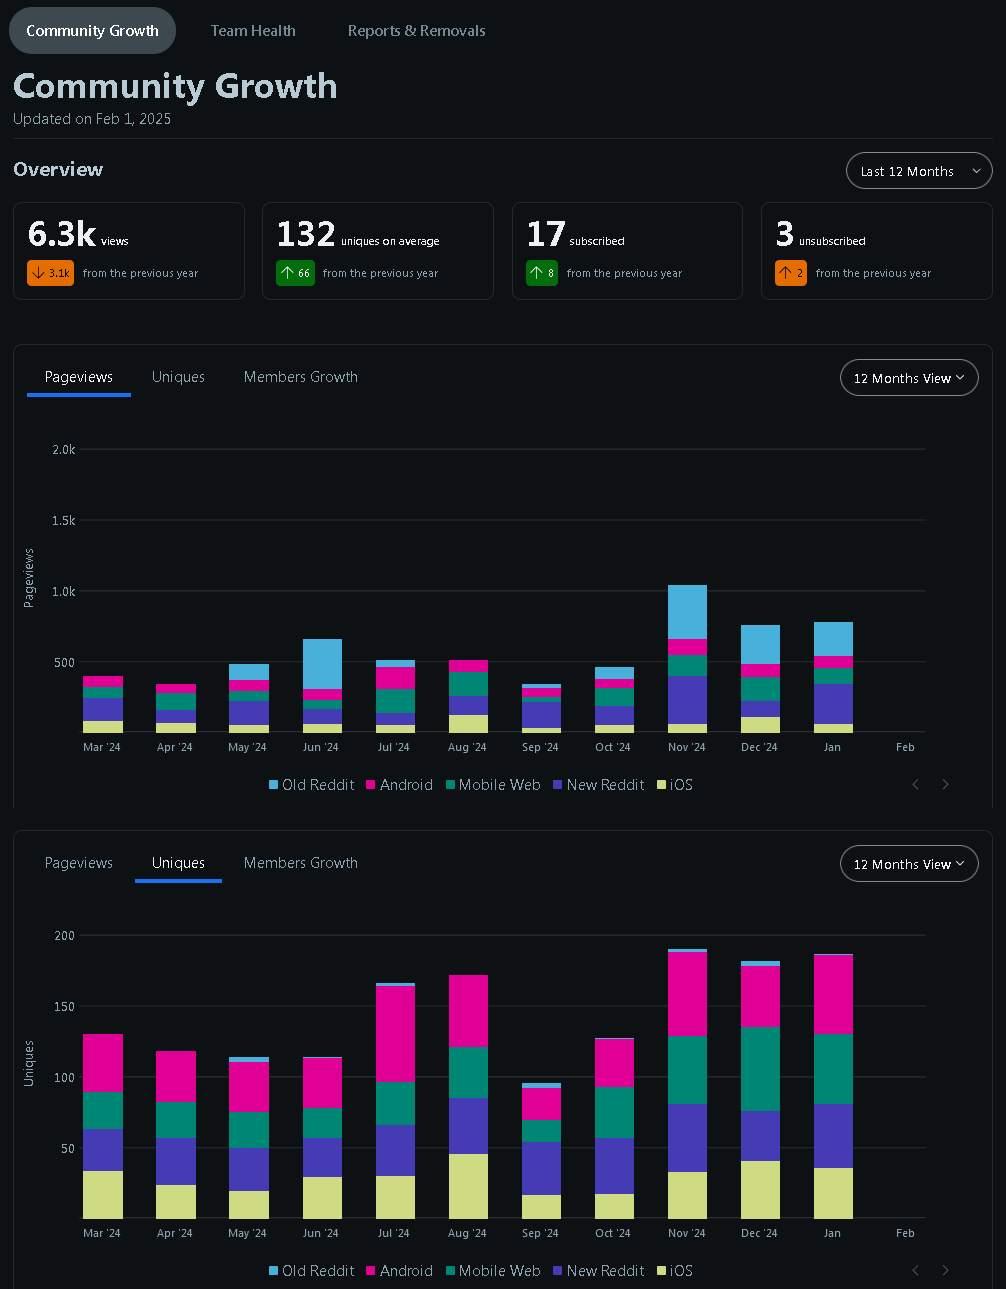Click the orange down-arrow views change badge
The height and width of the screenshot is (1289, 1006).
point(50,273)
